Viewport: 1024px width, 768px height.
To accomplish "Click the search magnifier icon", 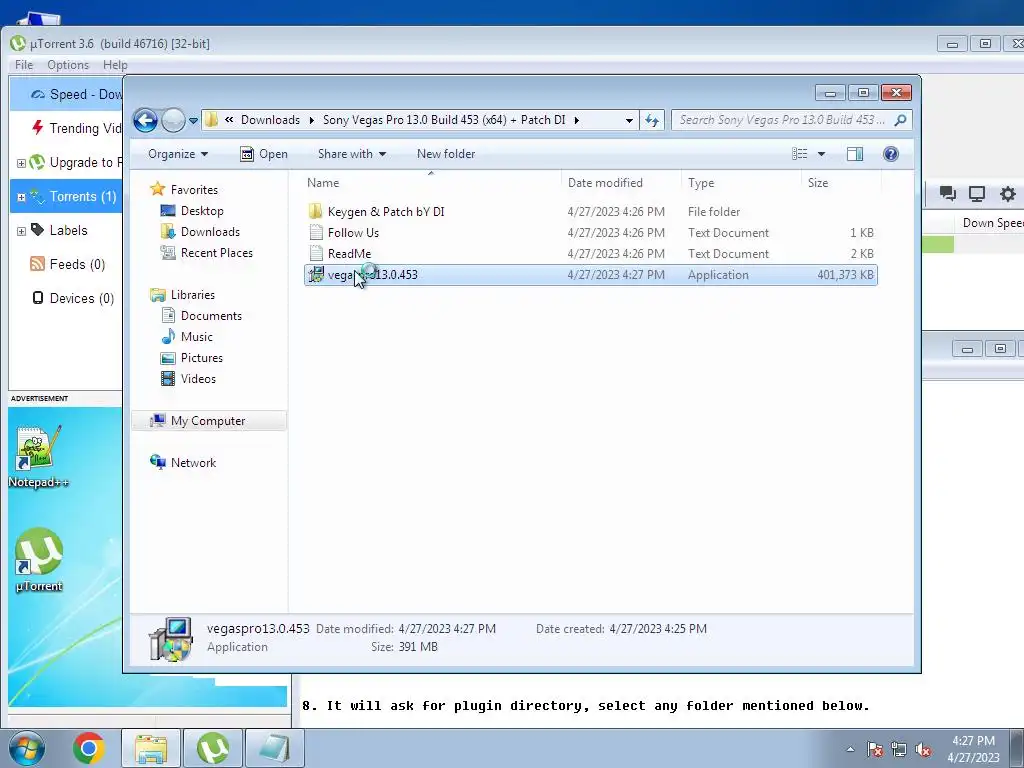I will (901, 120).
